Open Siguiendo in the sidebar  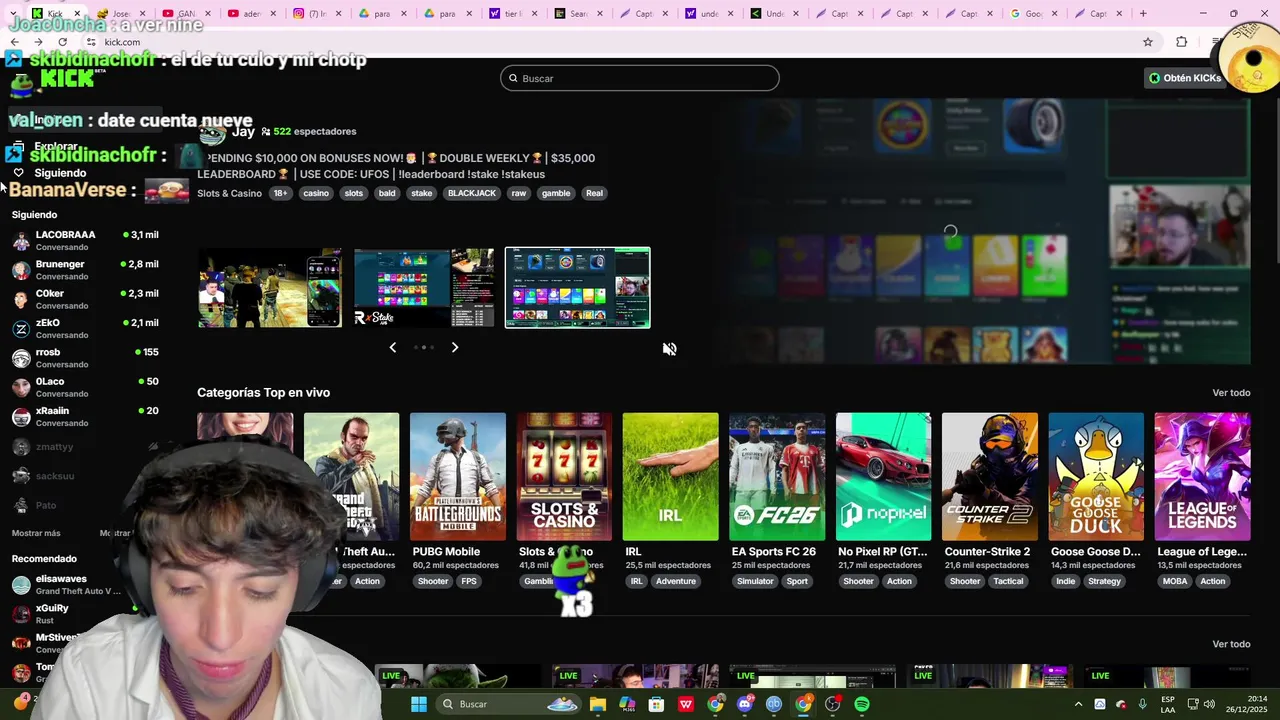point(60,173)
